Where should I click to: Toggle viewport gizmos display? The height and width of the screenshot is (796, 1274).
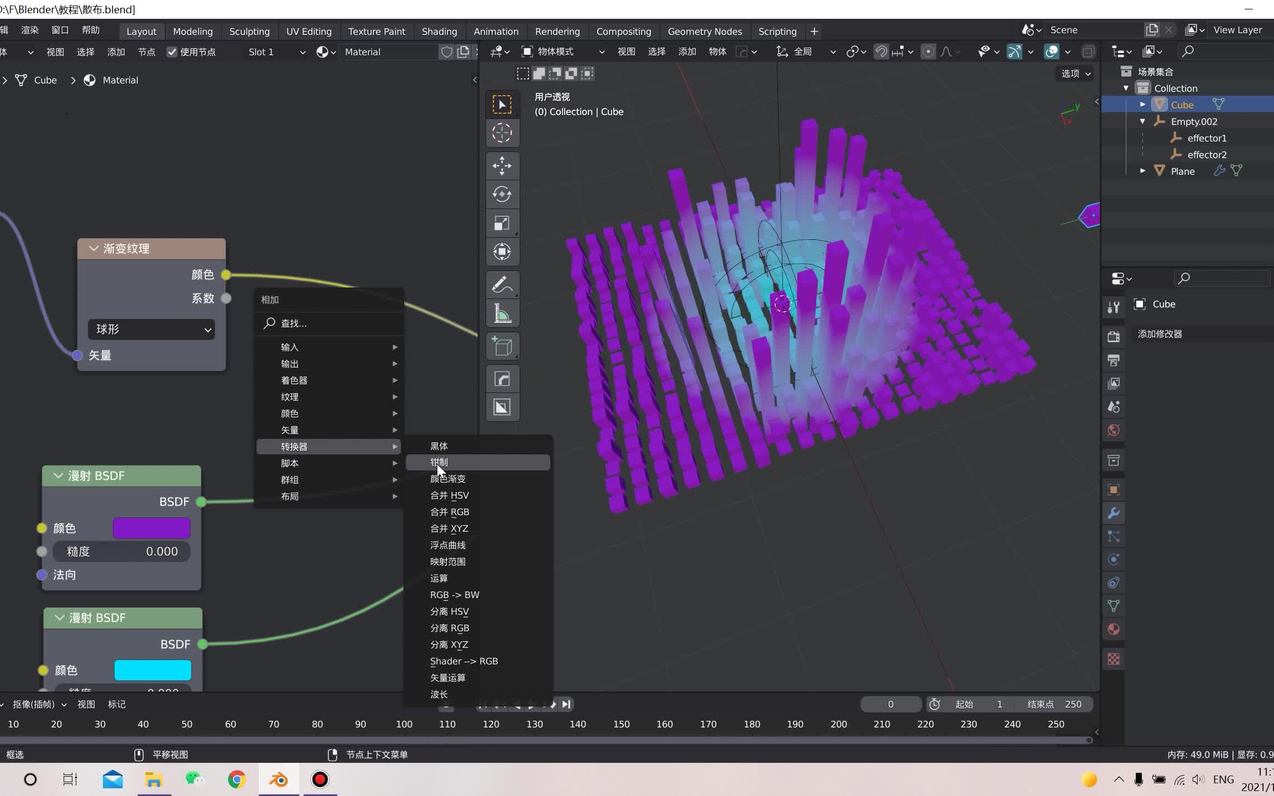point(1014,51)
